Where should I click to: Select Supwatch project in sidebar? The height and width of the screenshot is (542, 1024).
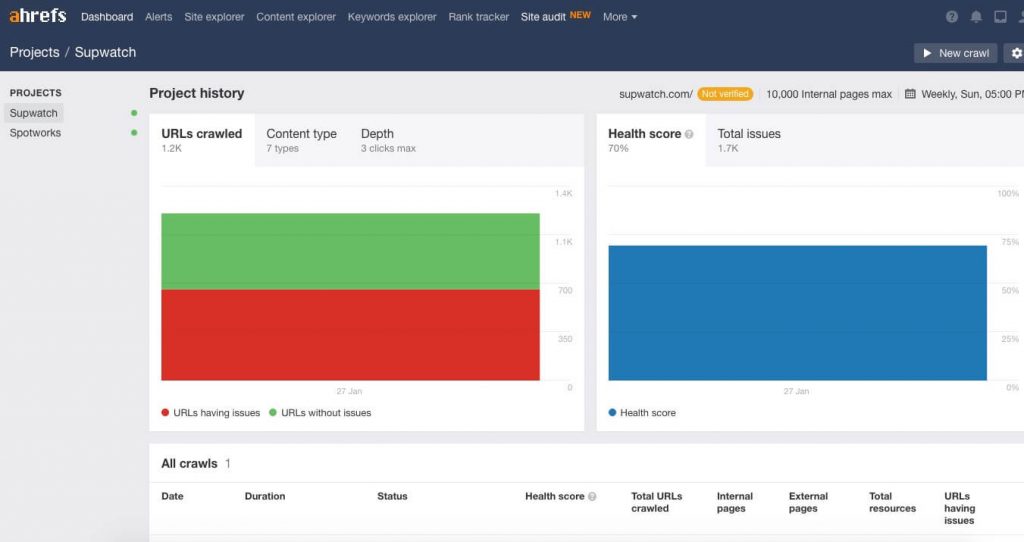click(33, 113)
